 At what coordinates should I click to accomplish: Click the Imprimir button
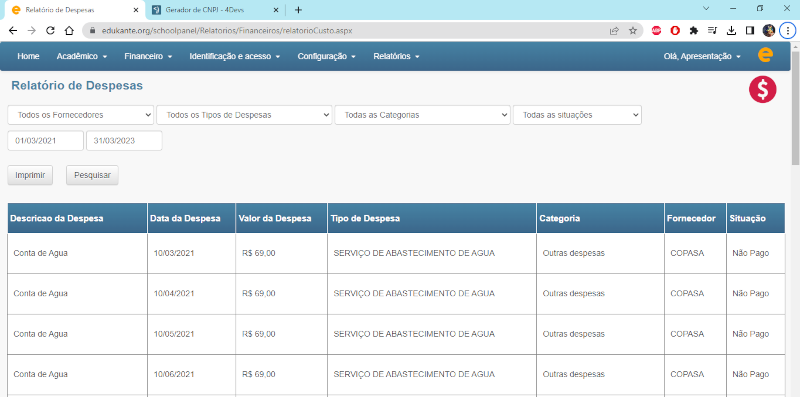pyautogui.click(x=30, y=175)
